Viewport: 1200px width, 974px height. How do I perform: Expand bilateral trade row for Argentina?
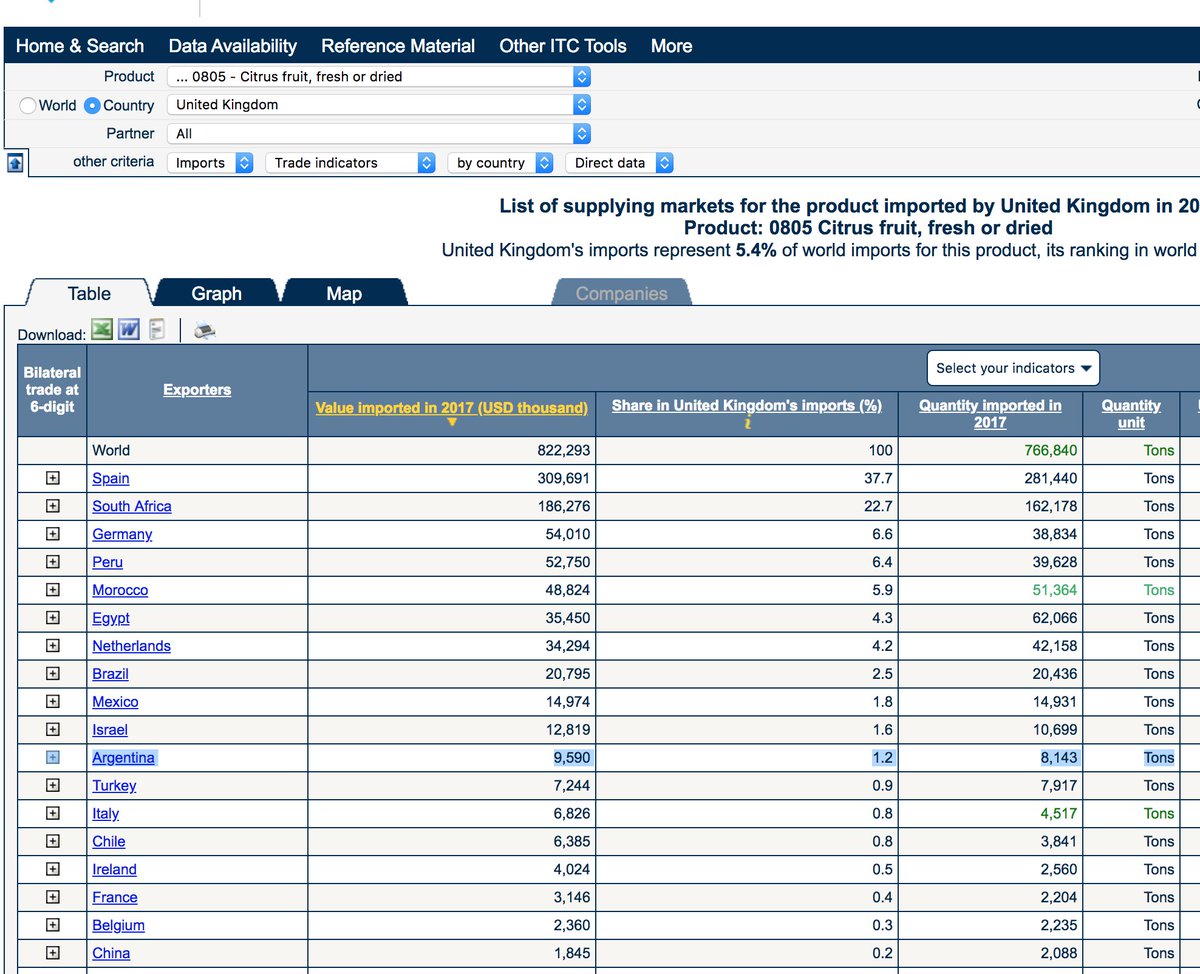53,757
